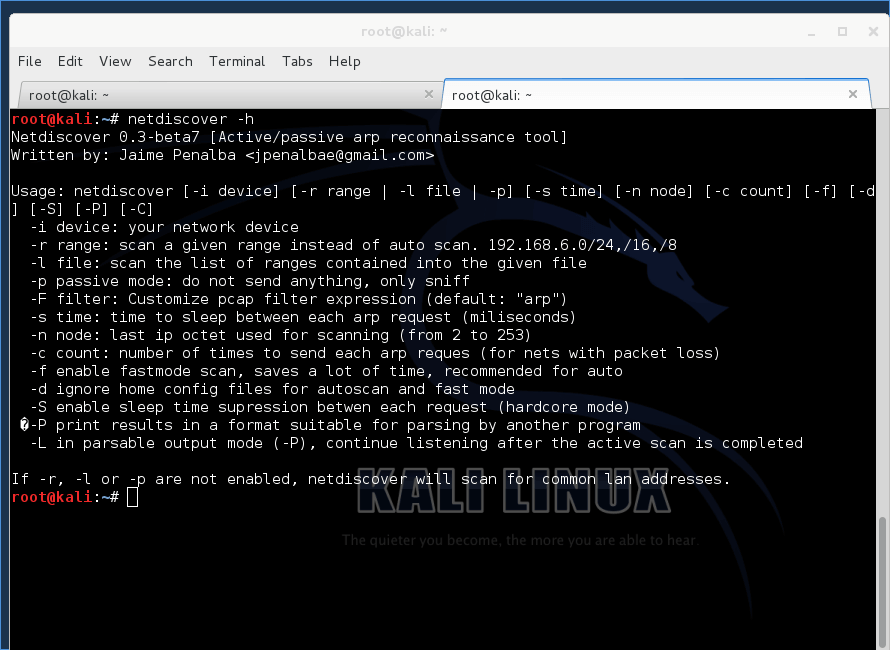Viewport: 890px width, 650px height.
Task: Open the View menu
Action: (x=115, y=61)
